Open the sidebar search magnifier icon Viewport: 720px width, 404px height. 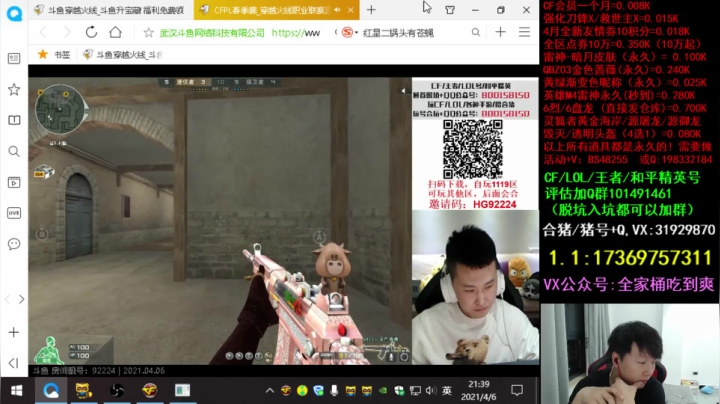[x=14, y=151]
